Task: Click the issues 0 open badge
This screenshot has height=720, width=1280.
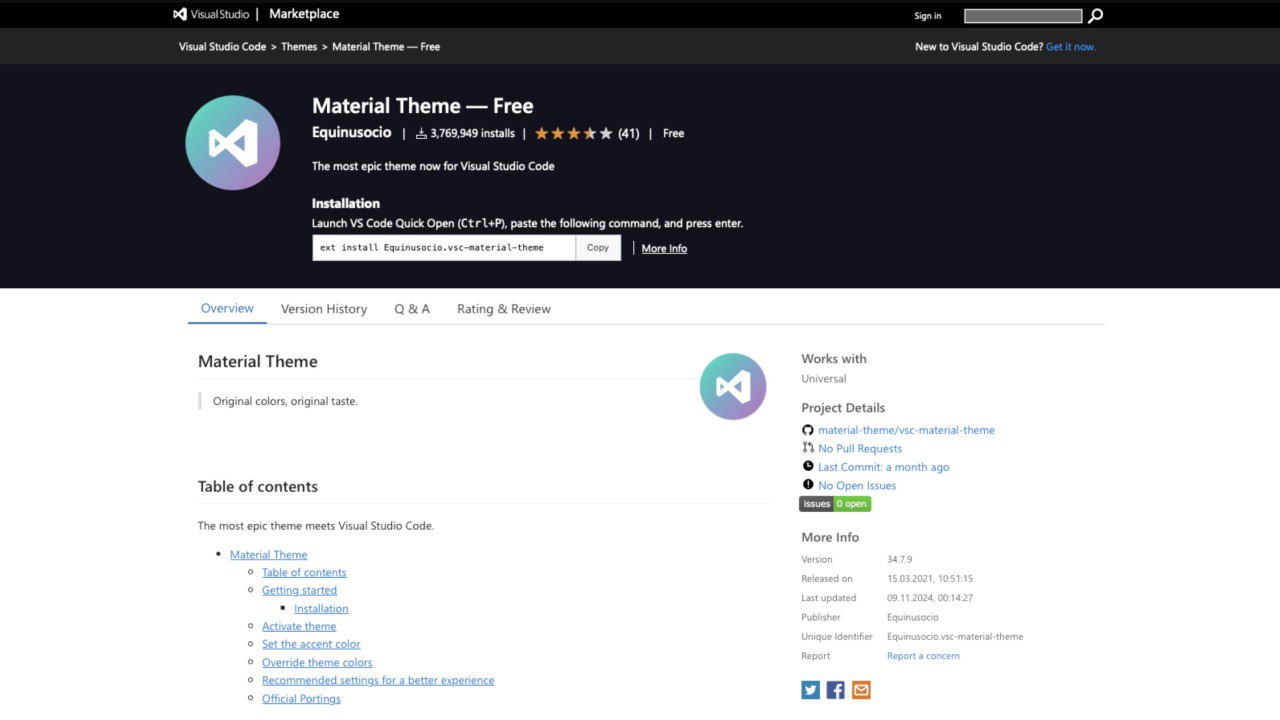Action: 835,504
